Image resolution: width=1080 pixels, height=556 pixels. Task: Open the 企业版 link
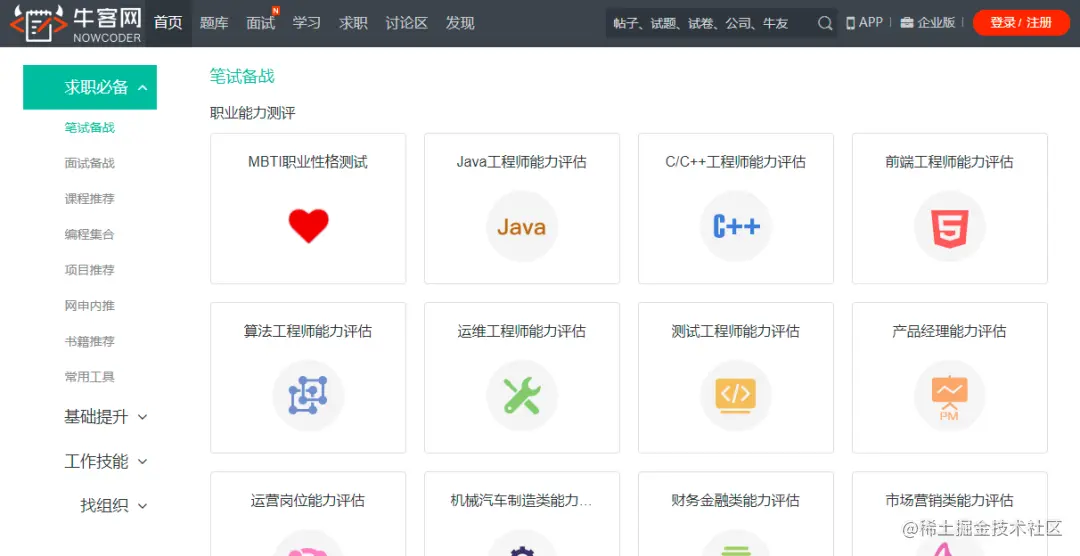928,23
